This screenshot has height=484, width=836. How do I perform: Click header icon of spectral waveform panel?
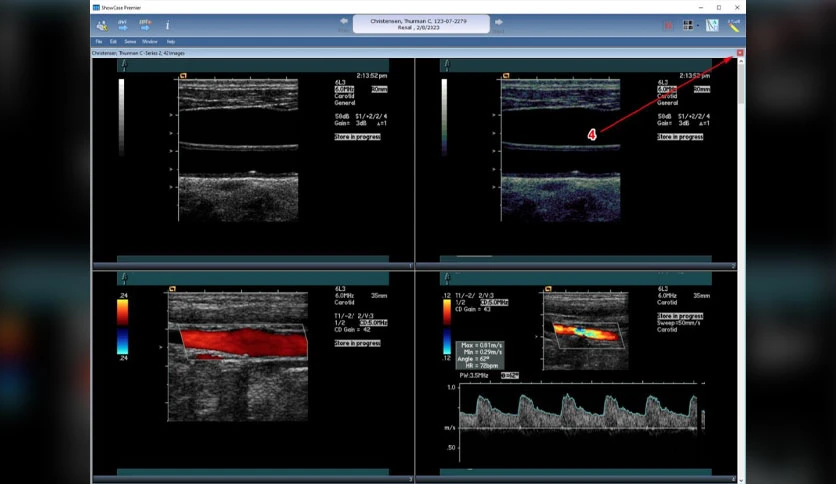tap(447, 278)
